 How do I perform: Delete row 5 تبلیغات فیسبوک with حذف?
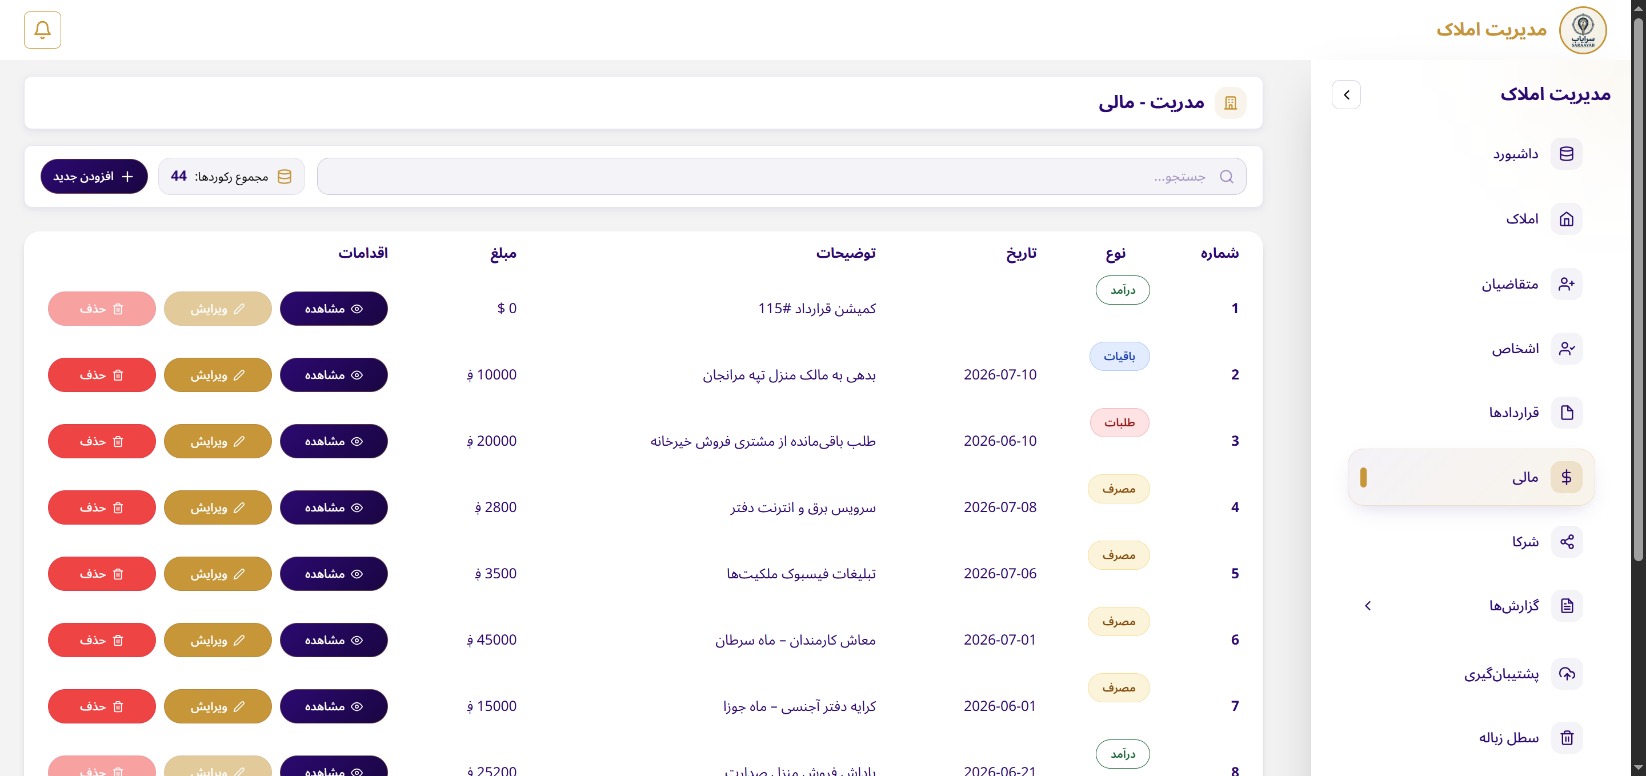coord(102,574)
